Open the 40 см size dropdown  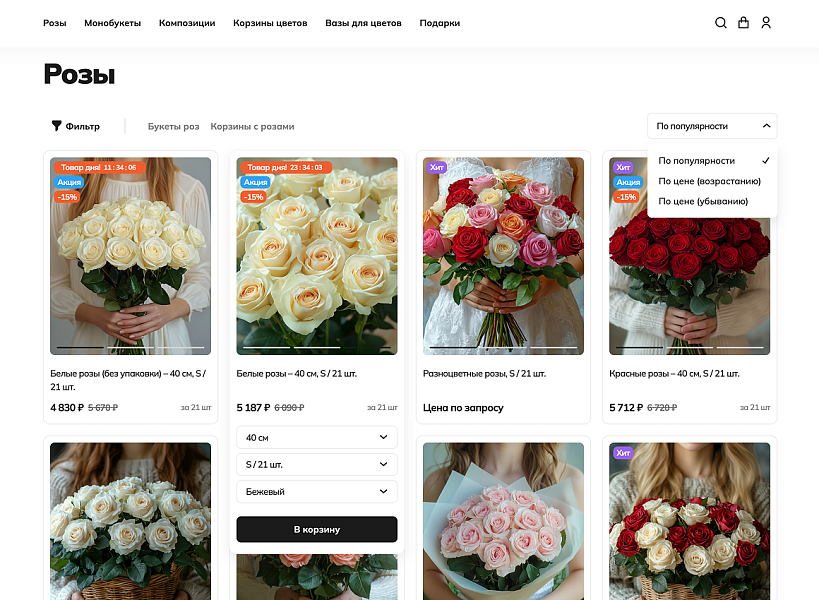pos(316,437)
